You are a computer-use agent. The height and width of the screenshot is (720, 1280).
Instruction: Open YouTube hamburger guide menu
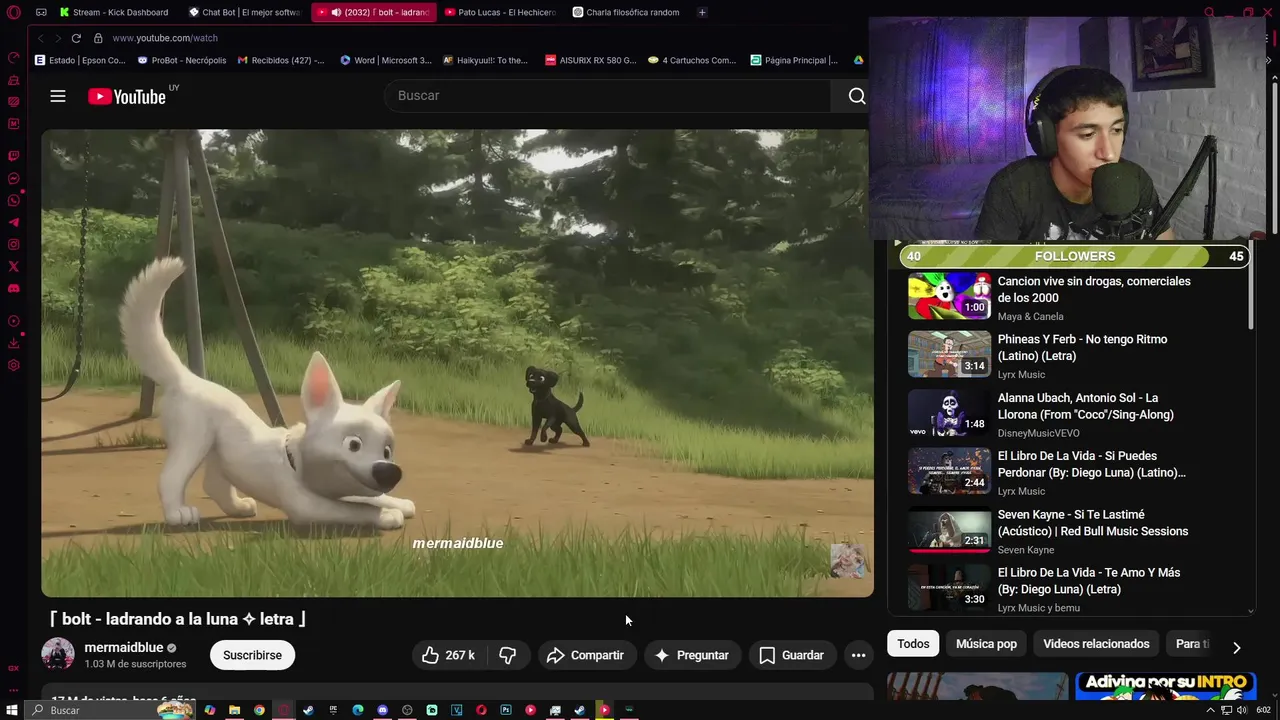58,96
